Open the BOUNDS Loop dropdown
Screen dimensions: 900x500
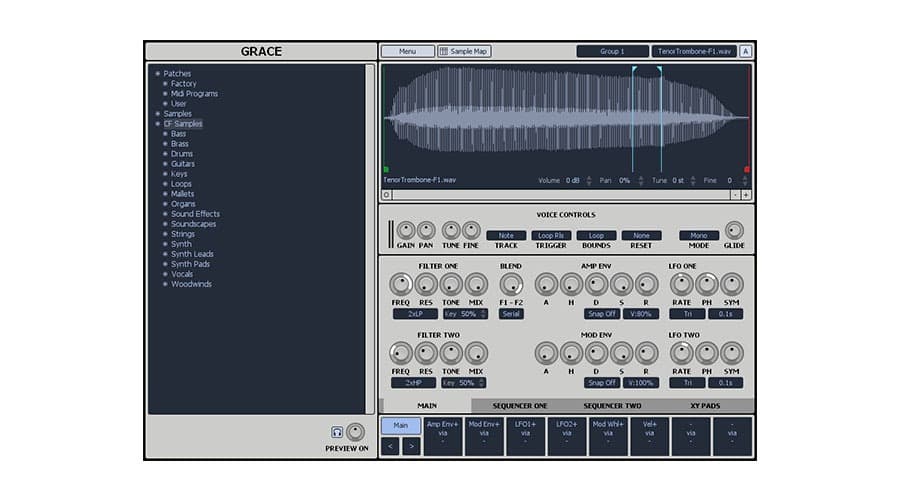click(x=596, y=235)
